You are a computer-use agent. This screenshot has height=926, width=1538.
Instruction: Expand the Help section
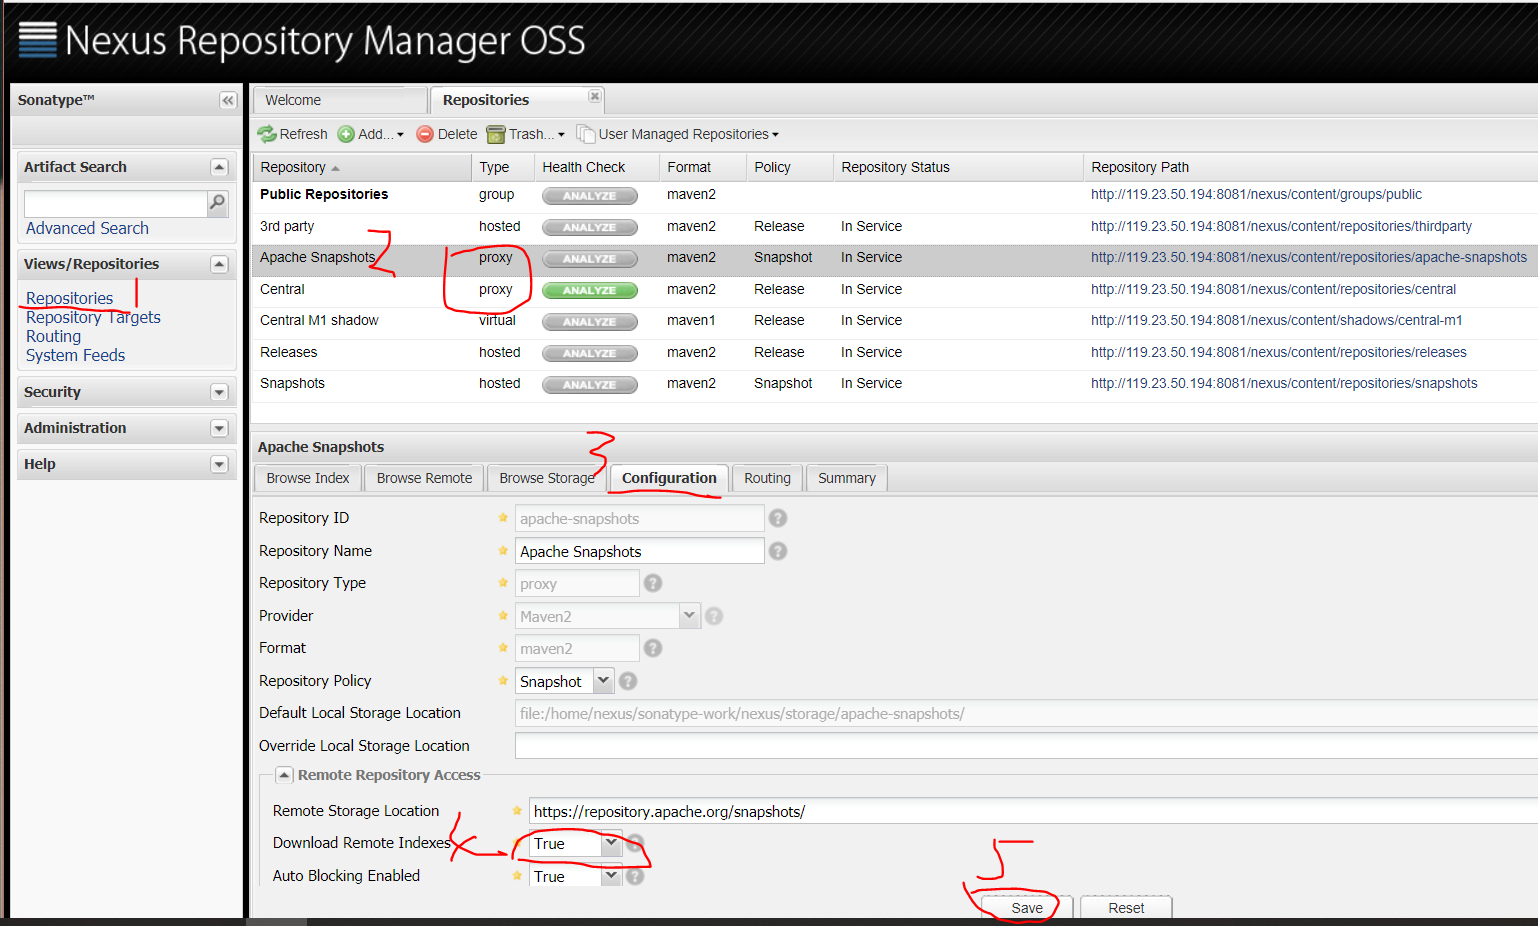[220, 464]
